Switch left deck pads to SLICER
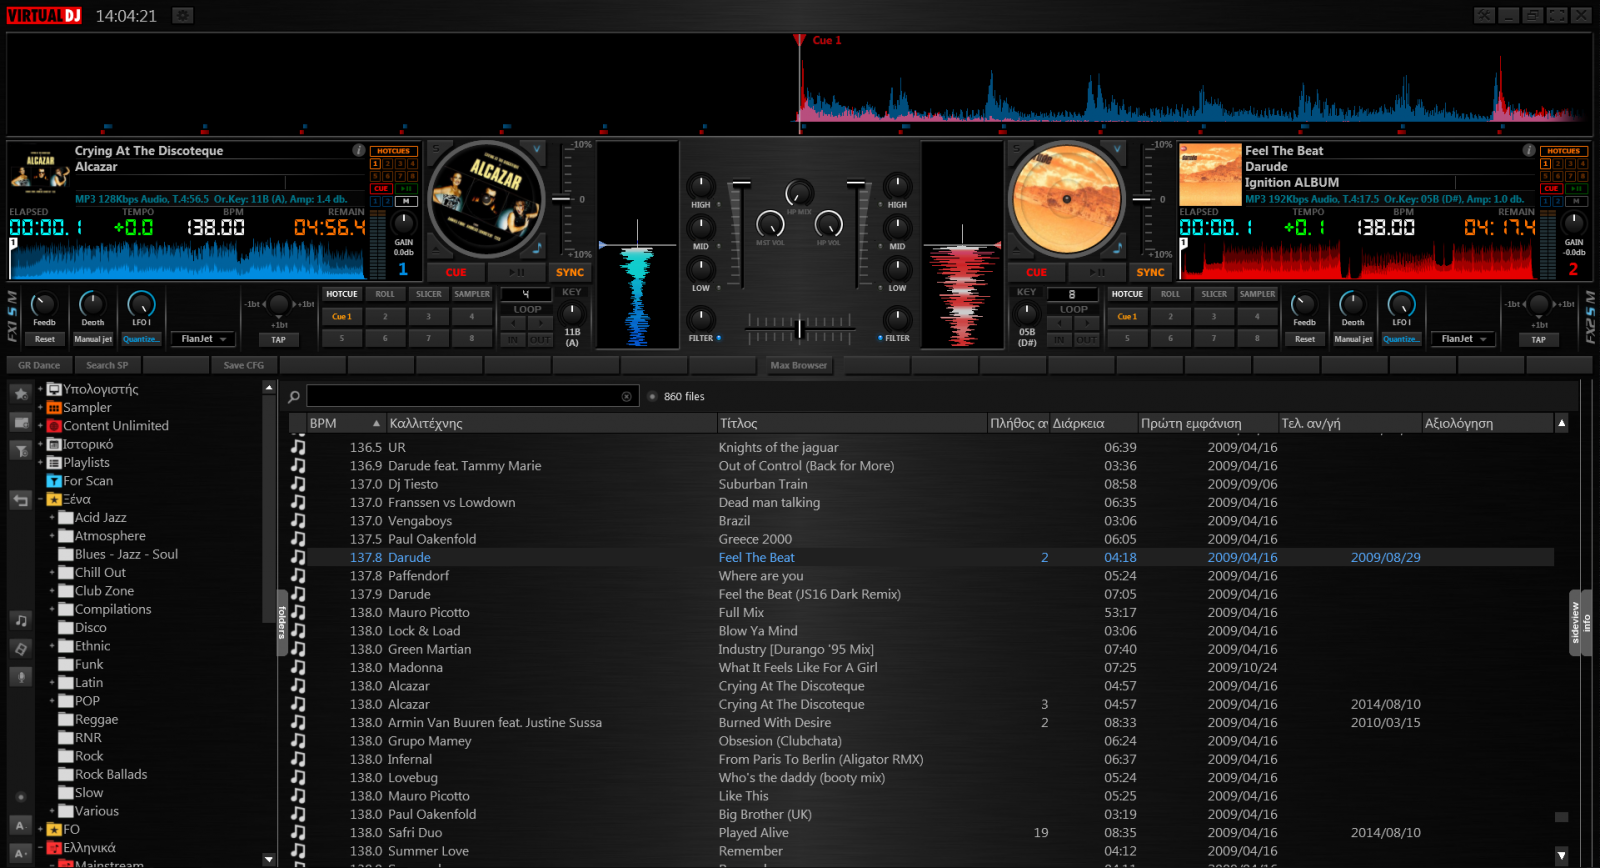This screenshot has height=868, width=1600. (x=428, y=294)
